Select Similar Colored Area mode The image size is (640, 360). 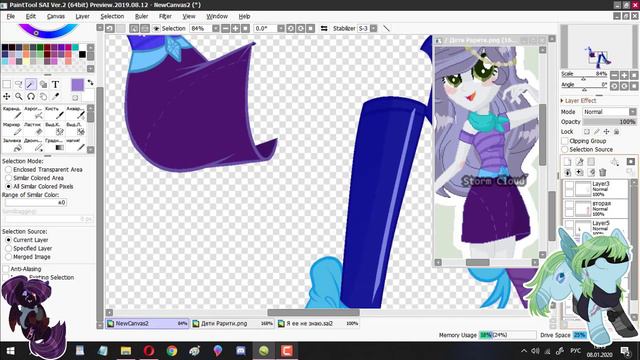35,178
